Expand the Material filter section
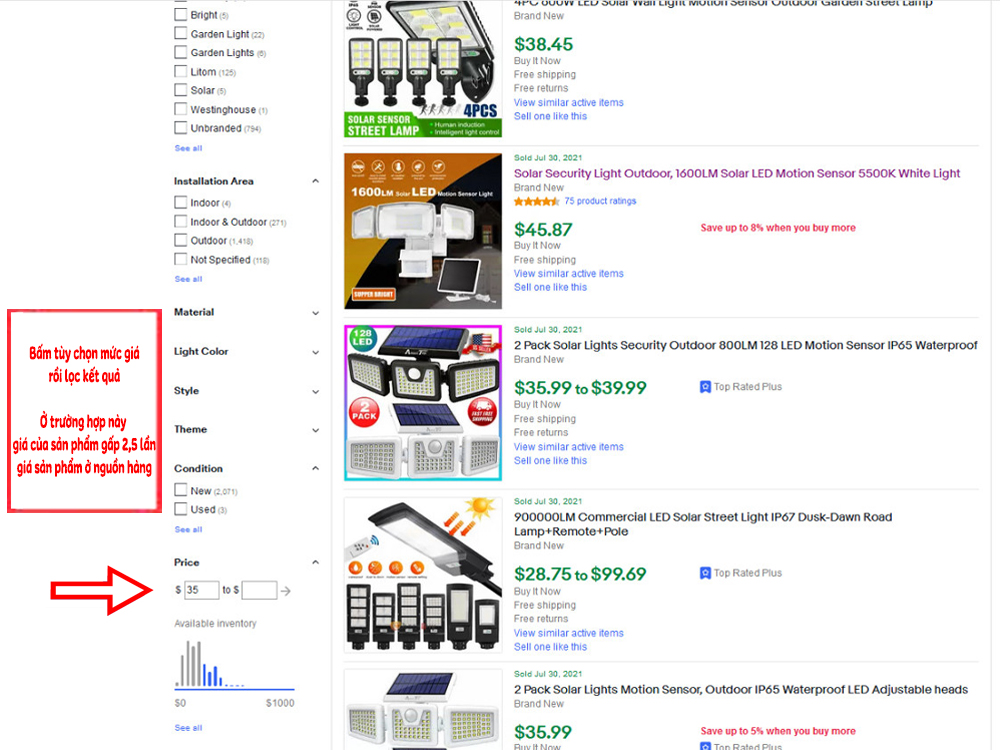1000x750 pixels. (x=315, y=313)
